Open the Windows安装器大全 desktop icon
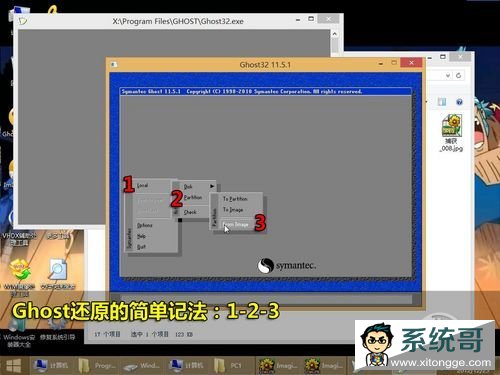 click(x=19, y=332)
